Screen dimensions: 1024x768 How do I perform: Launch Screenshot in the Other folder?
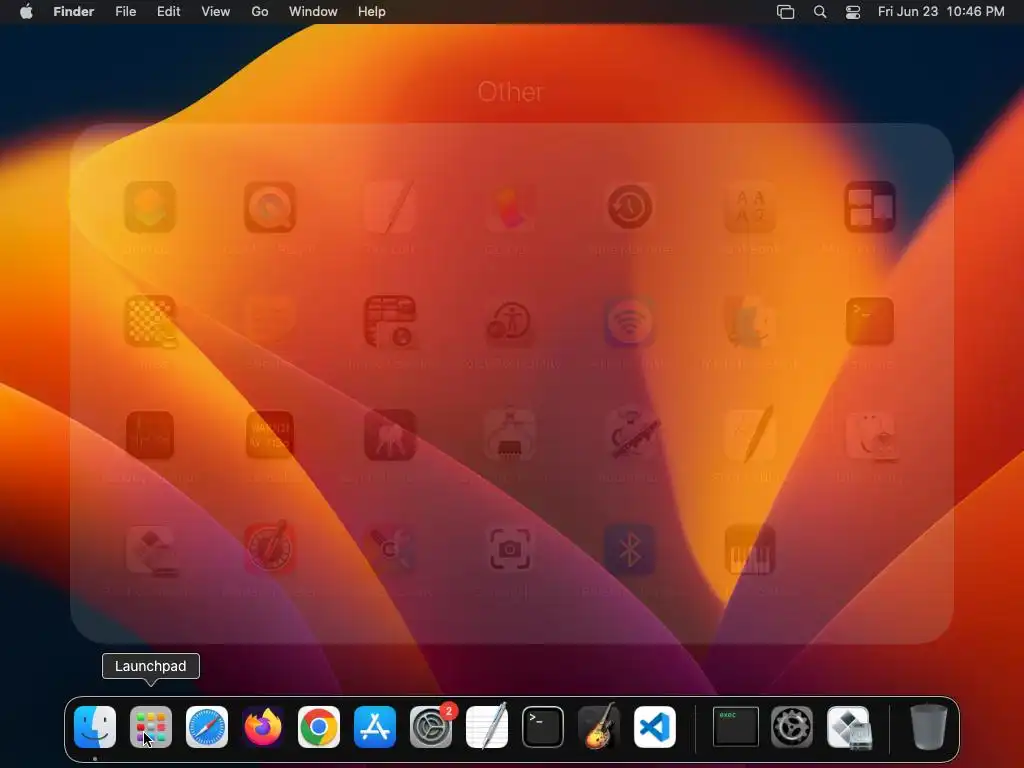click(x=510, y=550)
